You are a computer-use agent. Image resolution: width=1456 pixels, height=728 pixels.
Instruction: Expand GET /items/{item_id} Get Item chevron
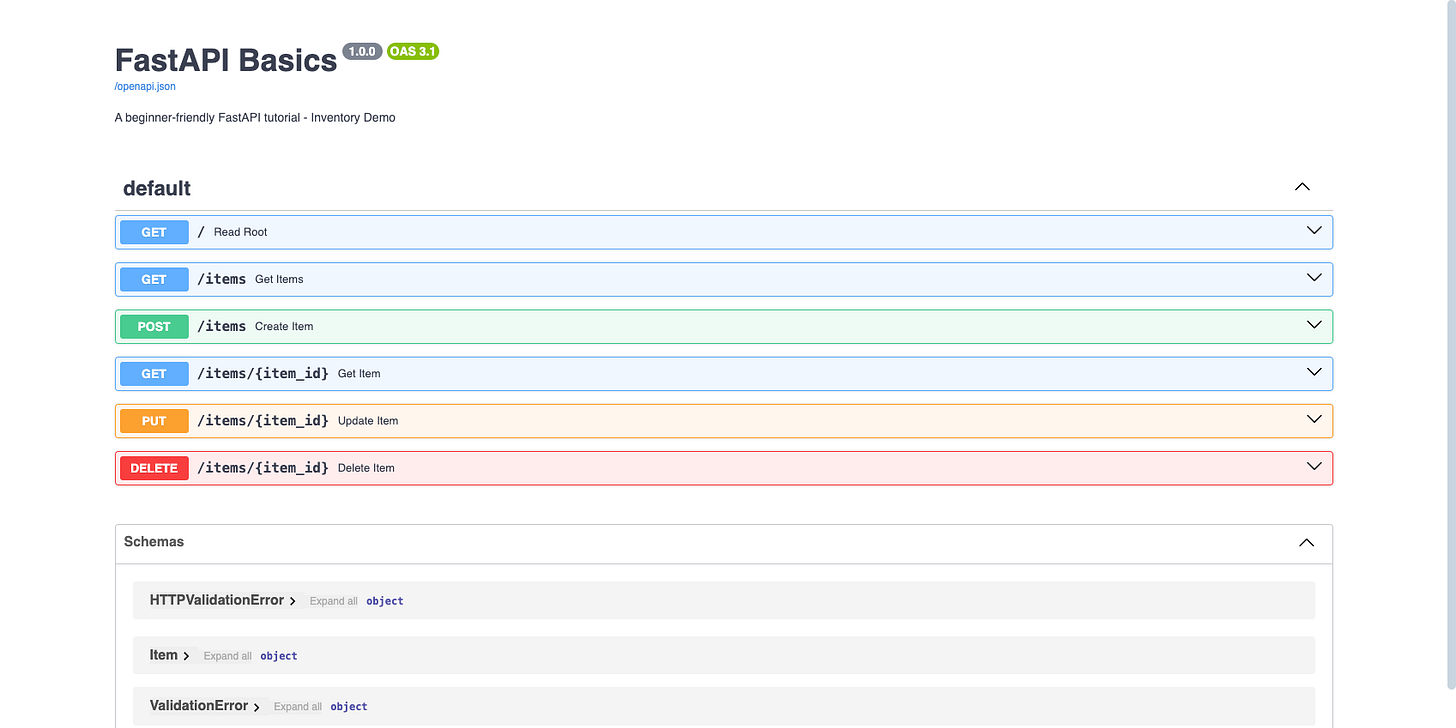1315,372
